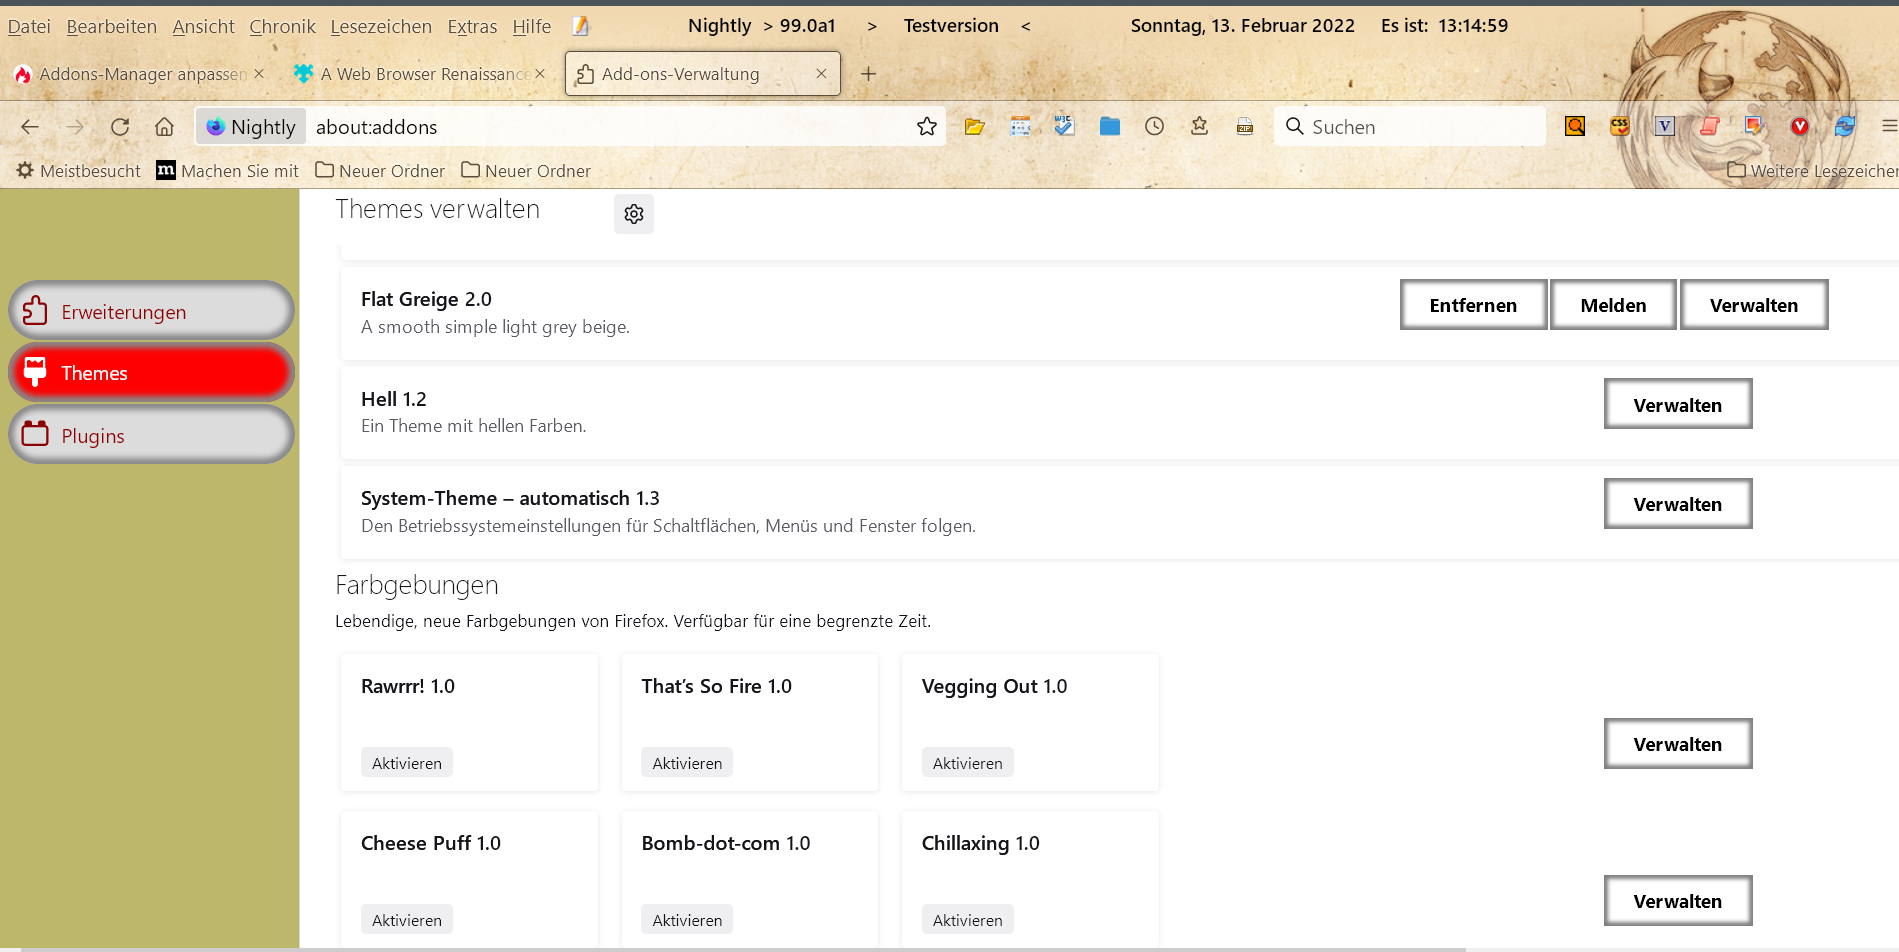Remove Flat Greige theme with Entfernen

pyautogui.click(x=1473, y=305)
